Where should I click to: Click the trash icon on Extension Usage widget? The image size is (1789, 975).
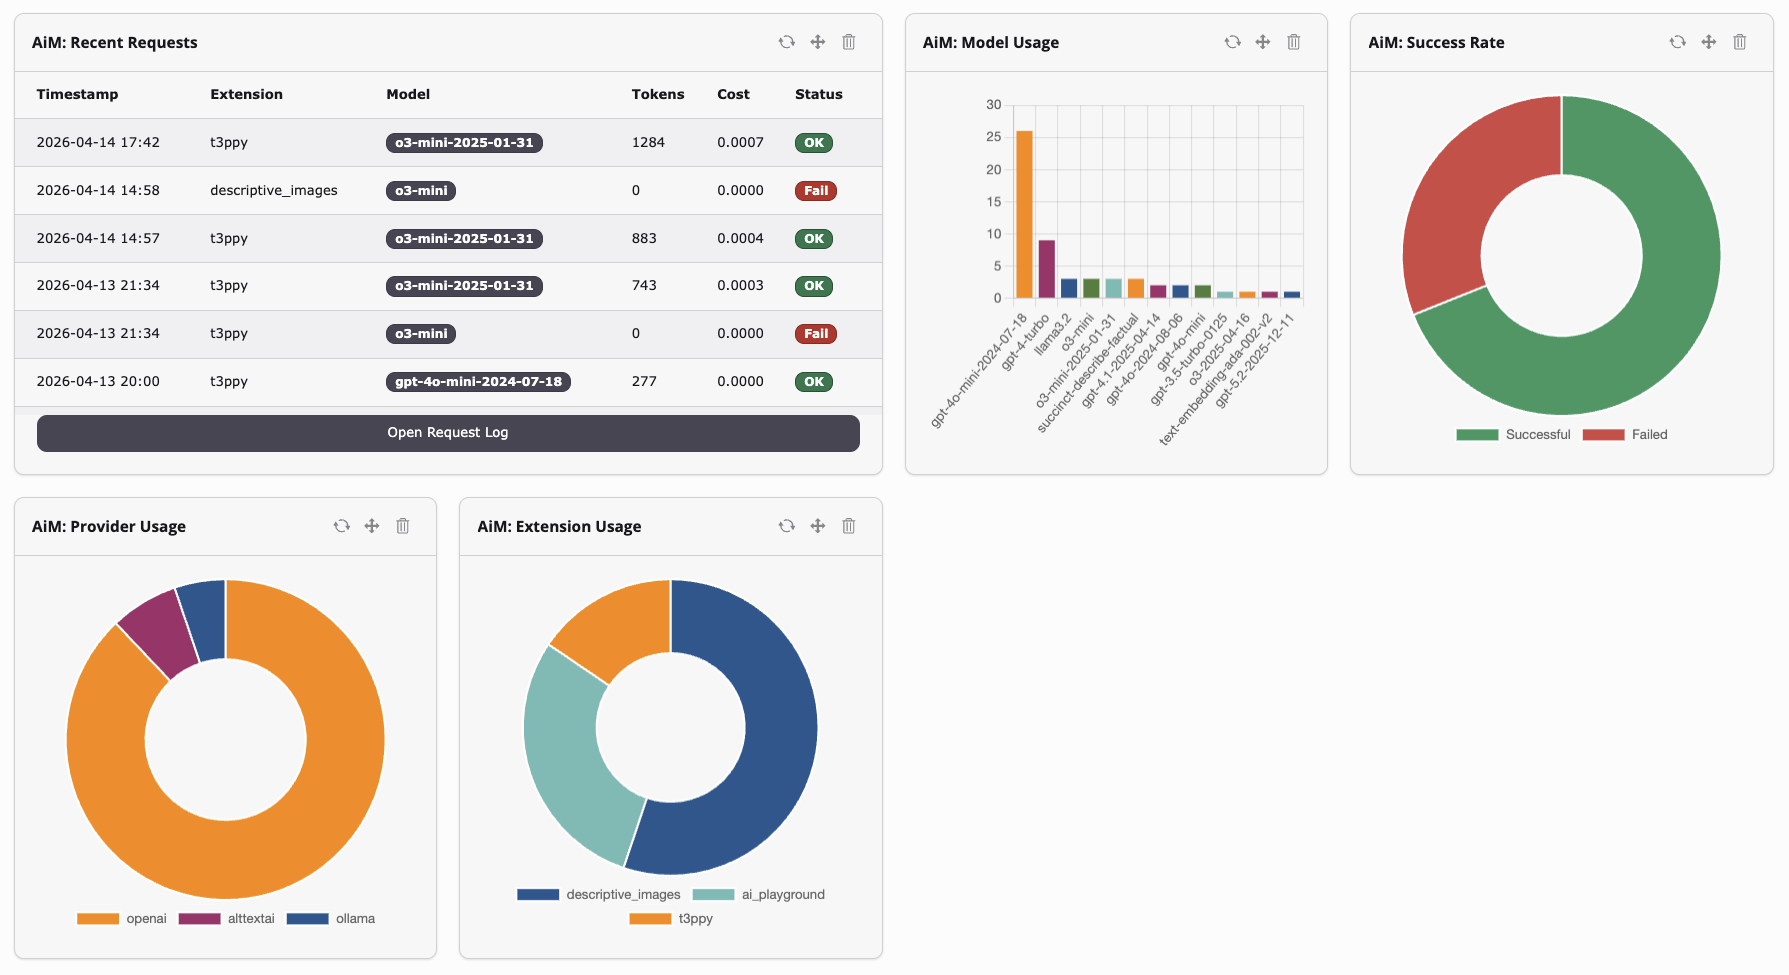pos(849,526)
